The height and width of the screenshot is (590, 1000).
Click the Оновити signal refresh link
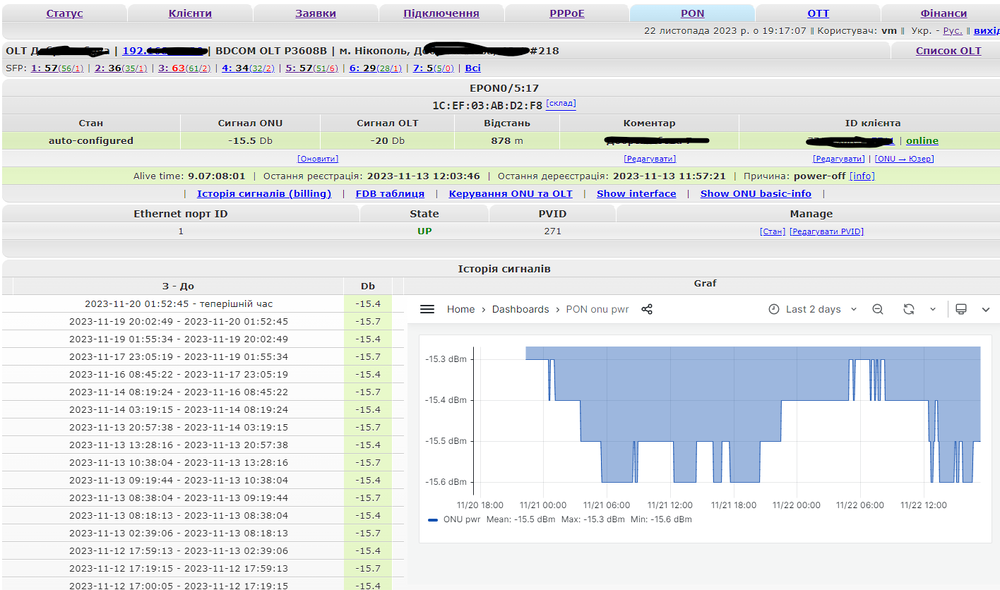(x=318, y=158)
